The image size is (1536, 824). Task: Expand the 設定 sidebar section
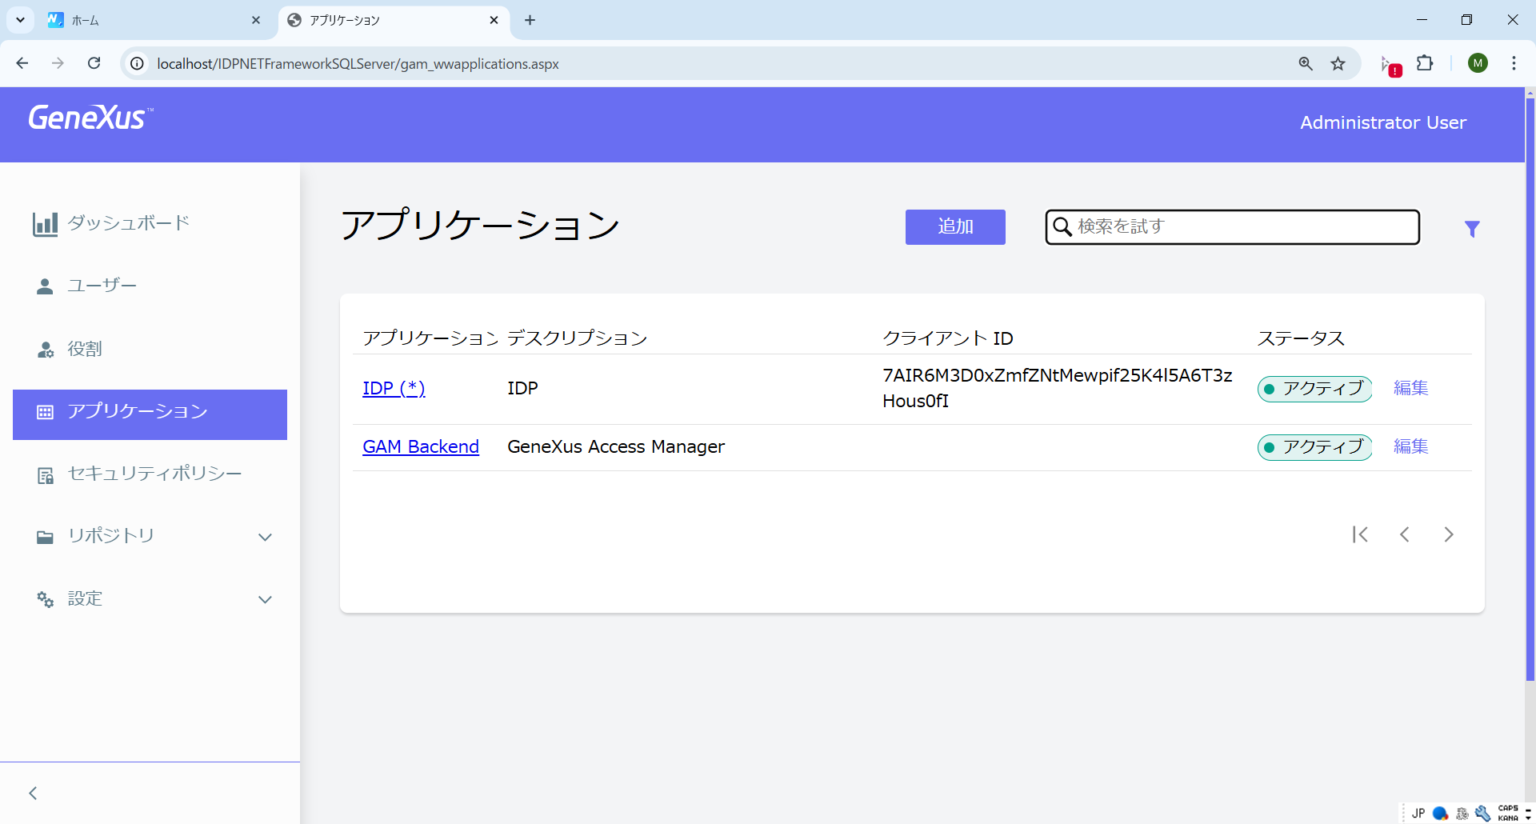(x=265, y=599)
